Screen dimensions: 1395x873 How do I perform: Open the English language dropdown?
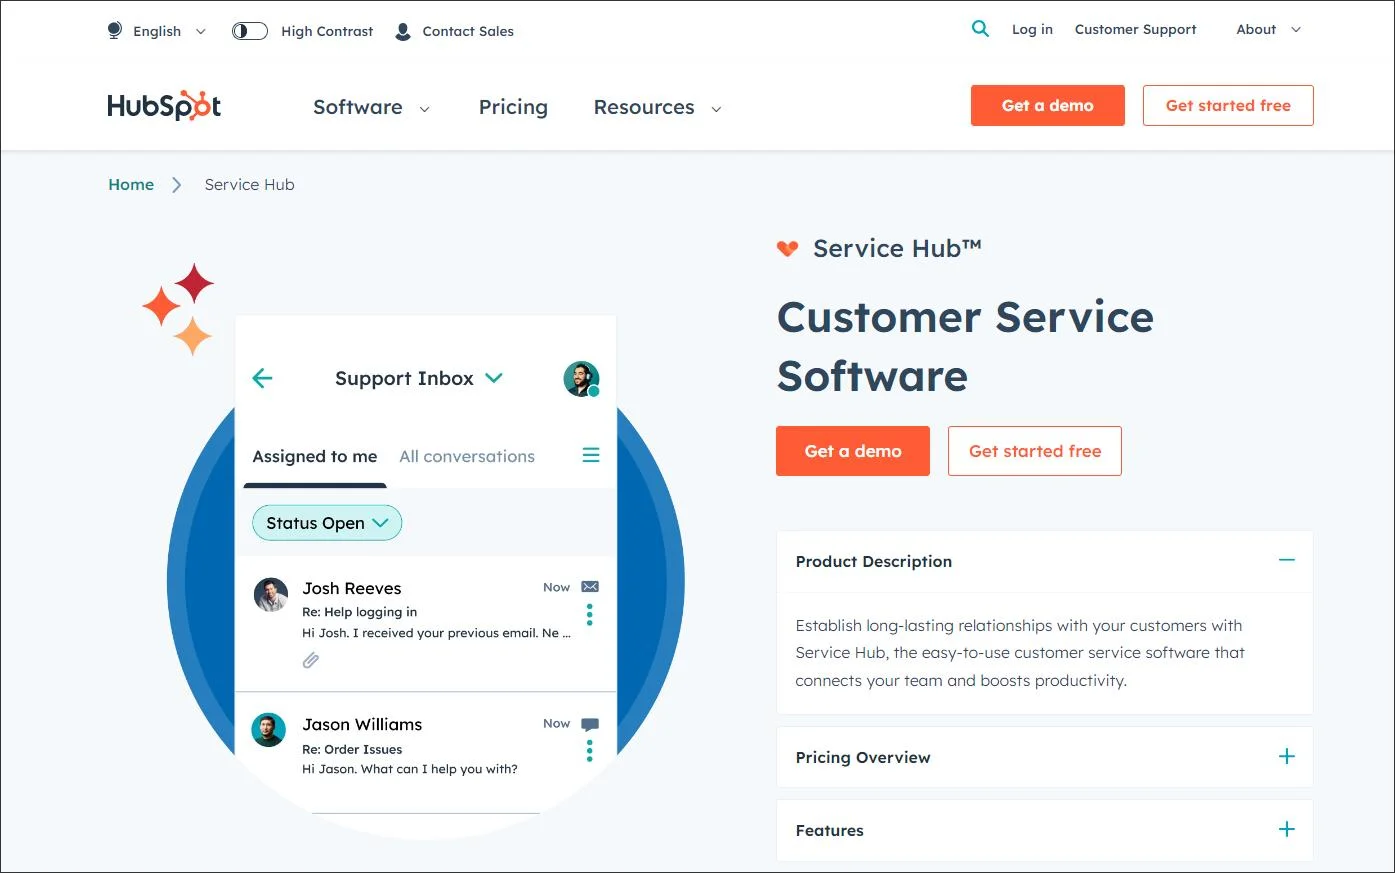[158, 31]
